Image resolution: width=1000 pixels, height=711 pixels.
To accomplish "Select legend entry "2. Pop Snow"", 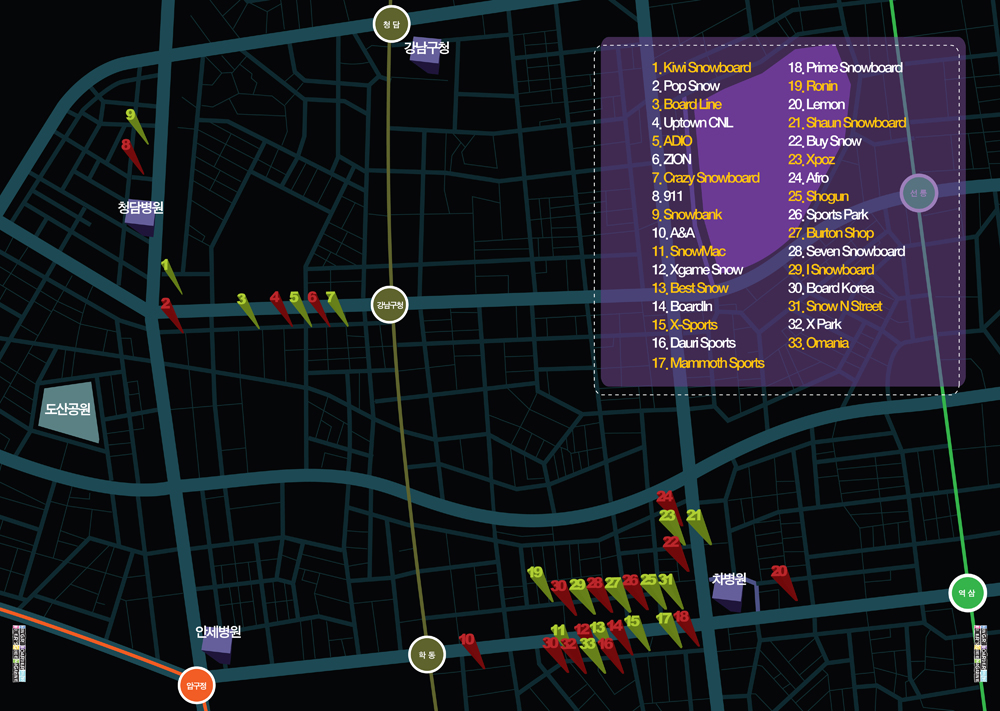I will pos(686,86).
